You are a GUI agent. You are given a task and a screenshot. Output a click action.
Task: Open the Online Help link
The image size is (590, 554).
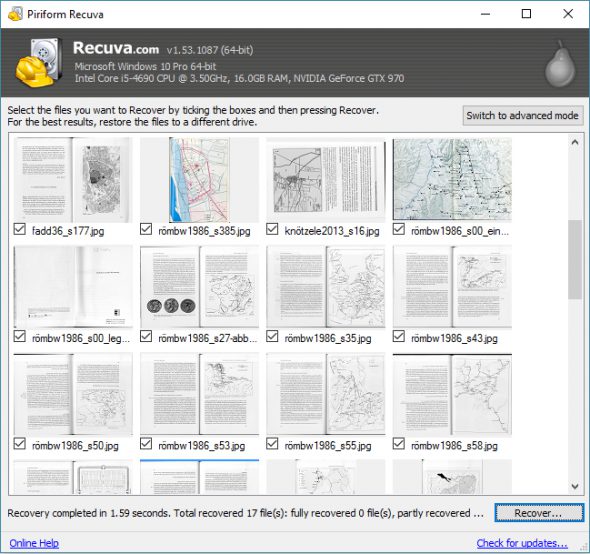pos(34,543)
